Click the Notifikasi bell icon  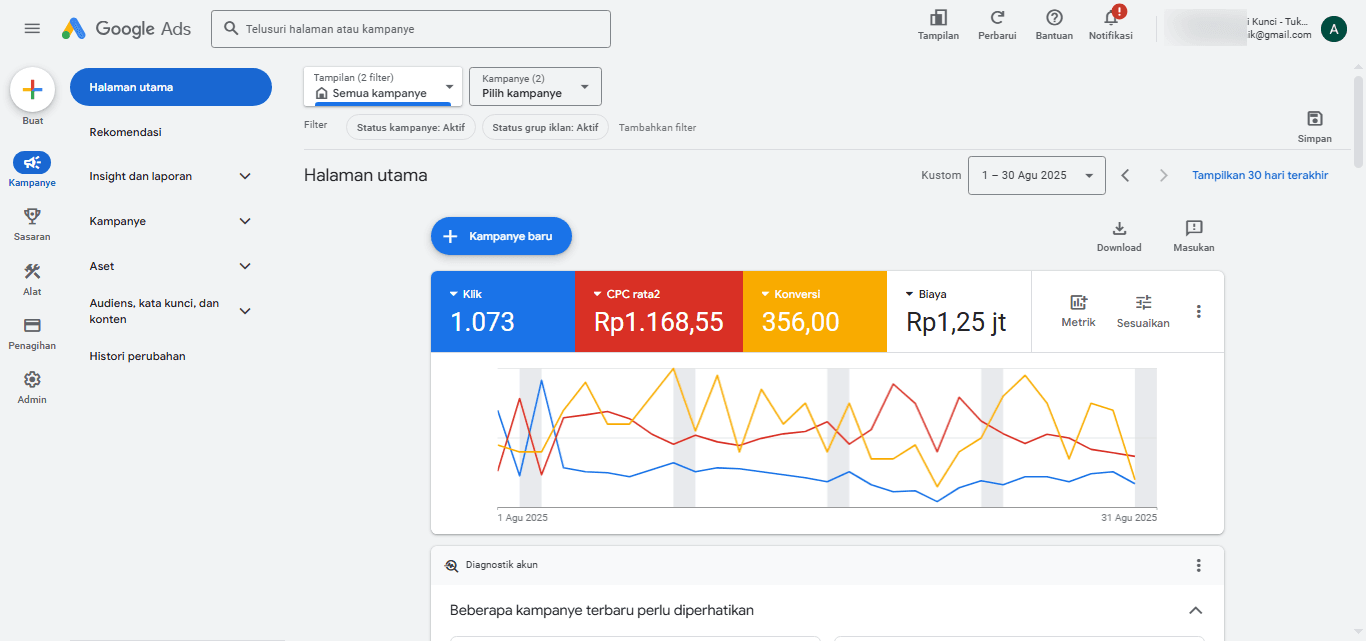[1110, 19]
